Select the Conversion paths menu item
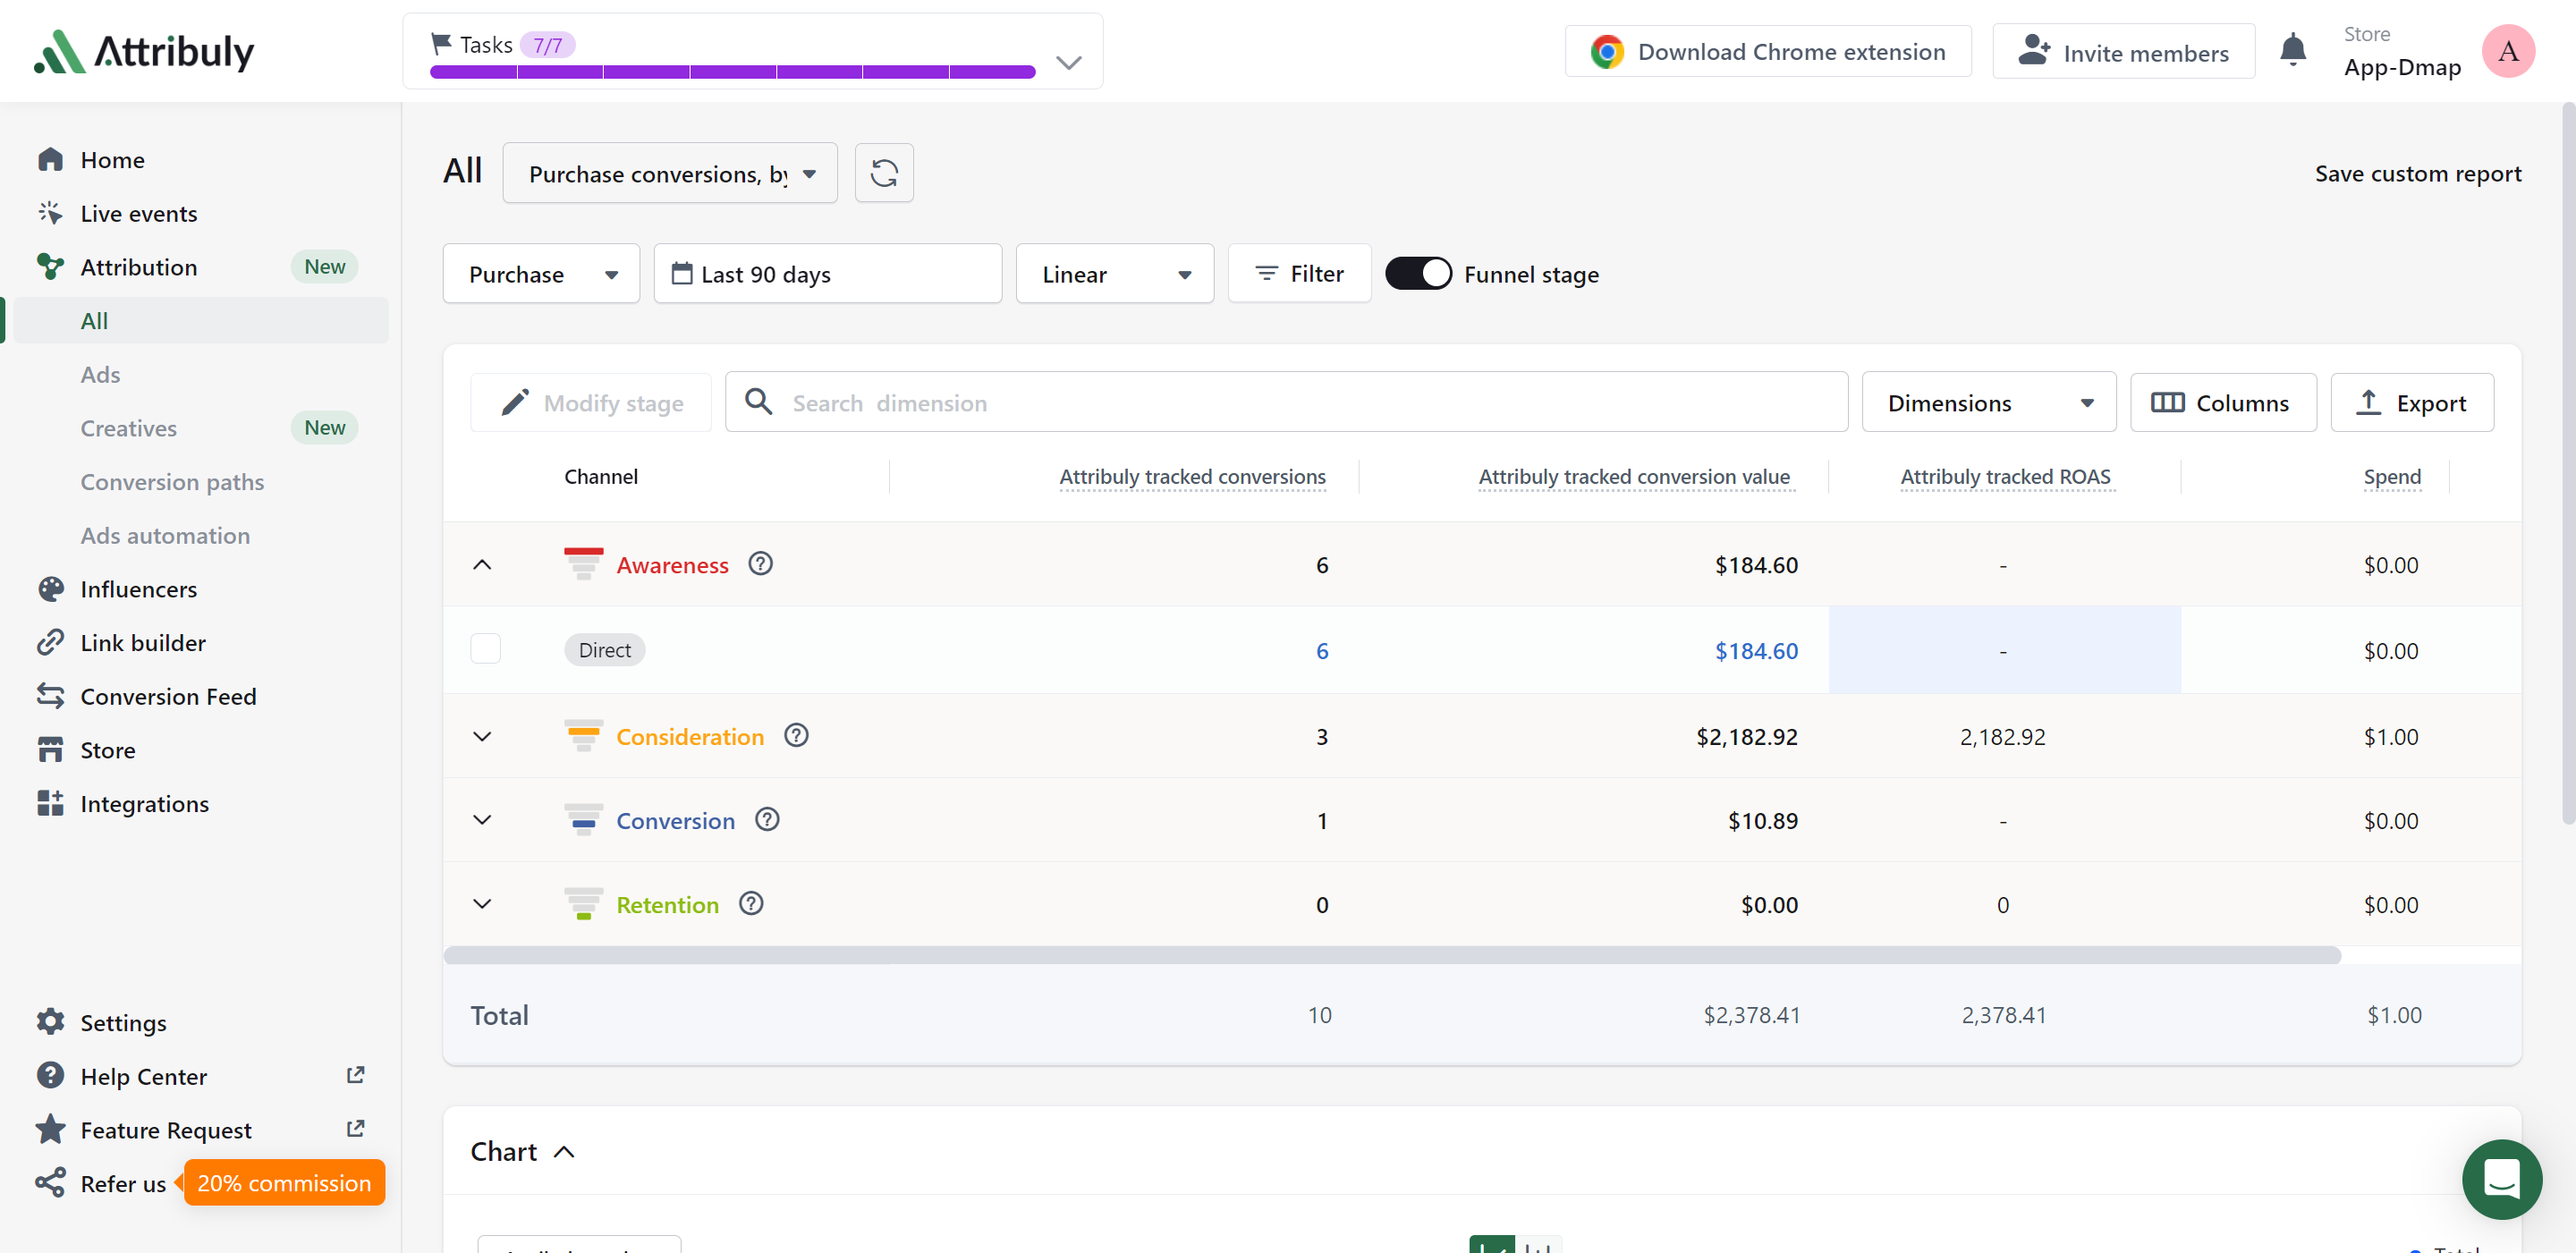The width and height of the screenshot is (2576, 1253). click(x=173, y=481)
